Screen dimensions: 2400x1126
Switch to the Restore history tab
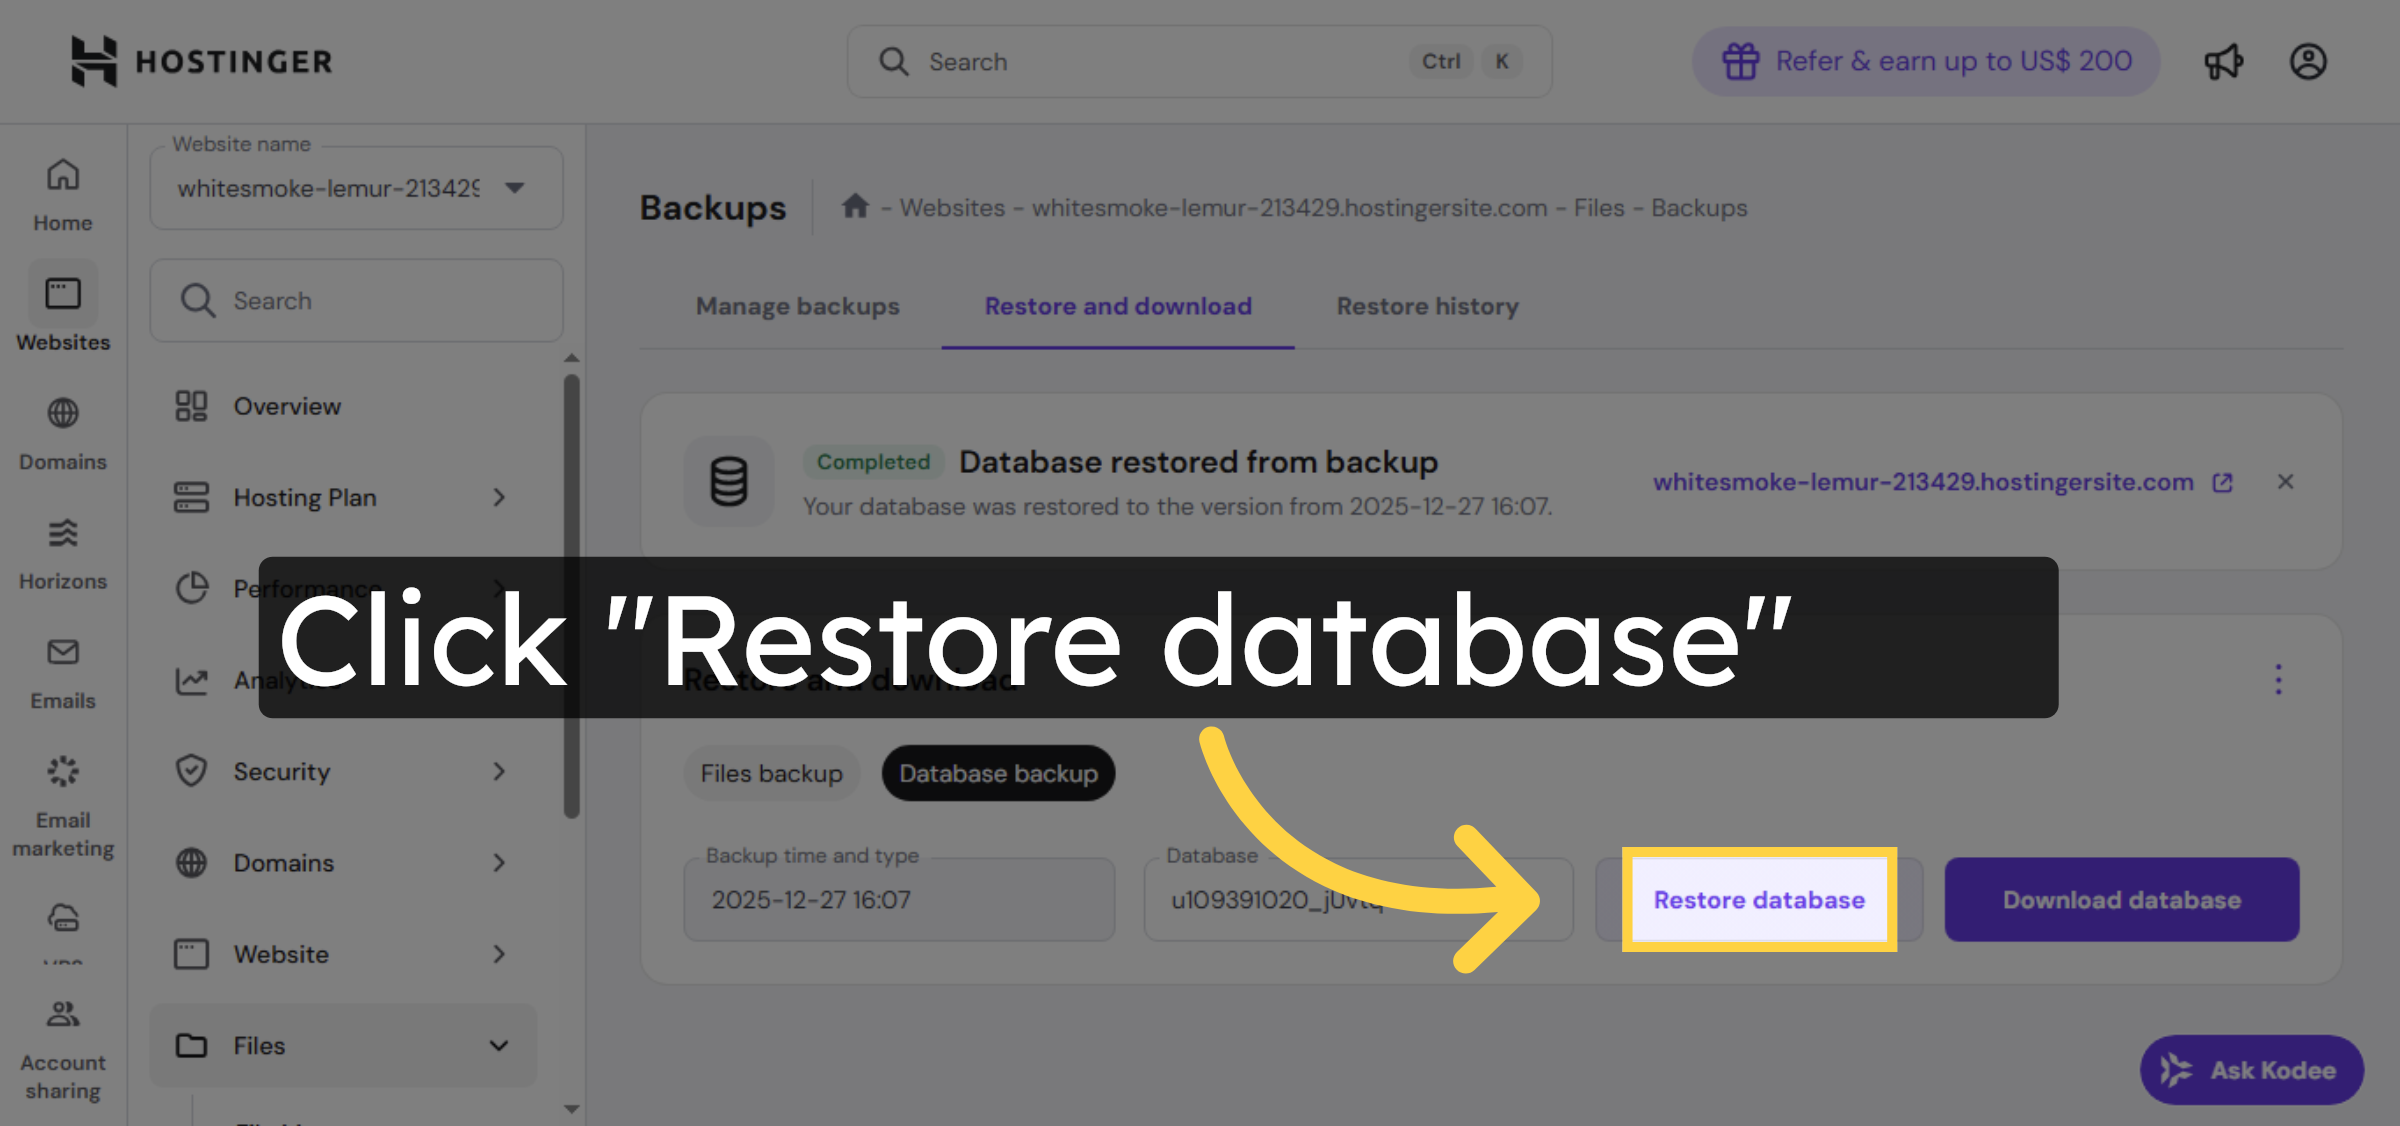point(1426,306)
